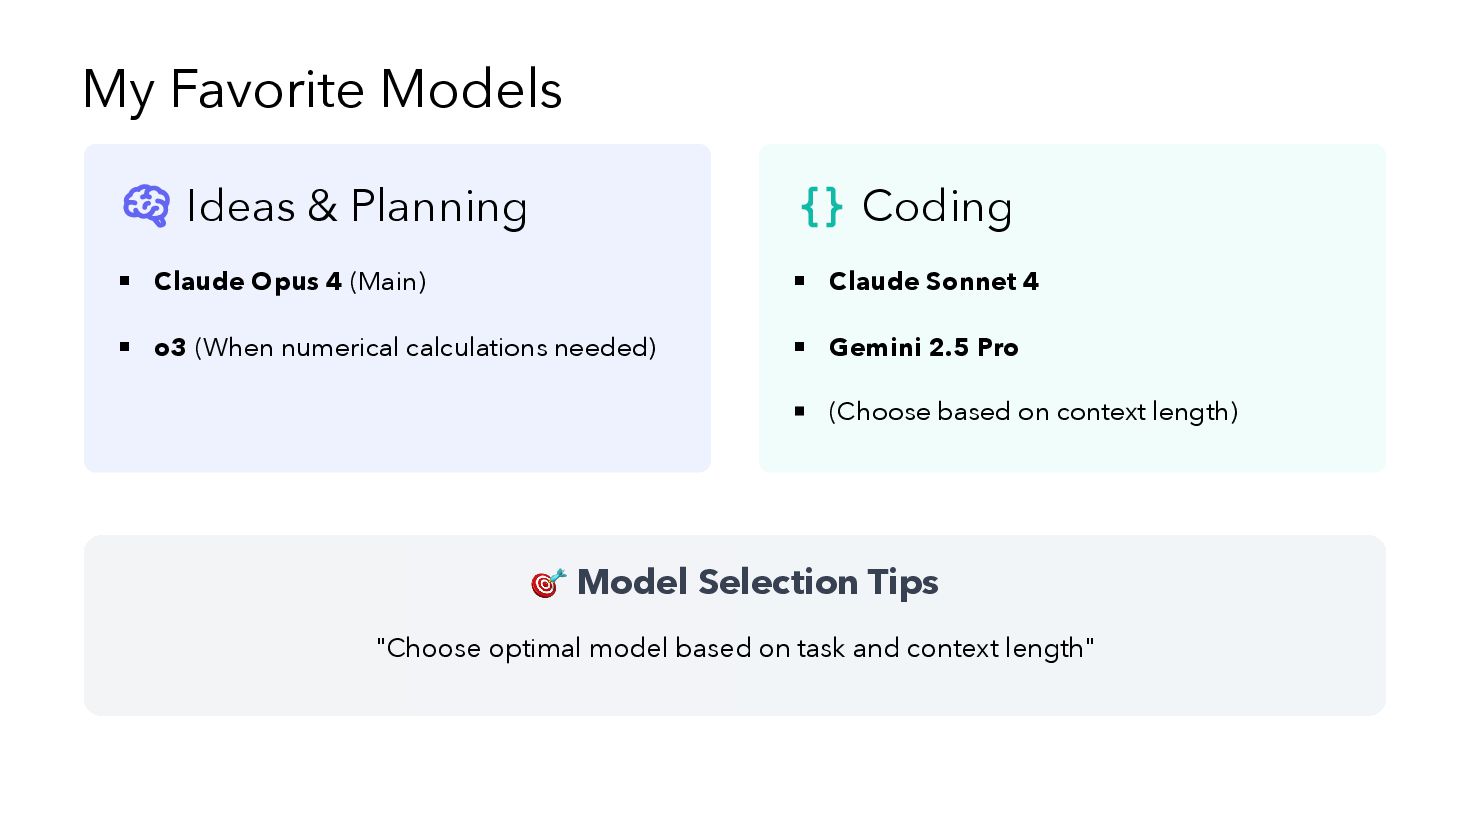Select the 'Claude Sonnet 4' bullet text
Image resolution: width=1470 pixels, height=828 pixels.
click(933, 281)
